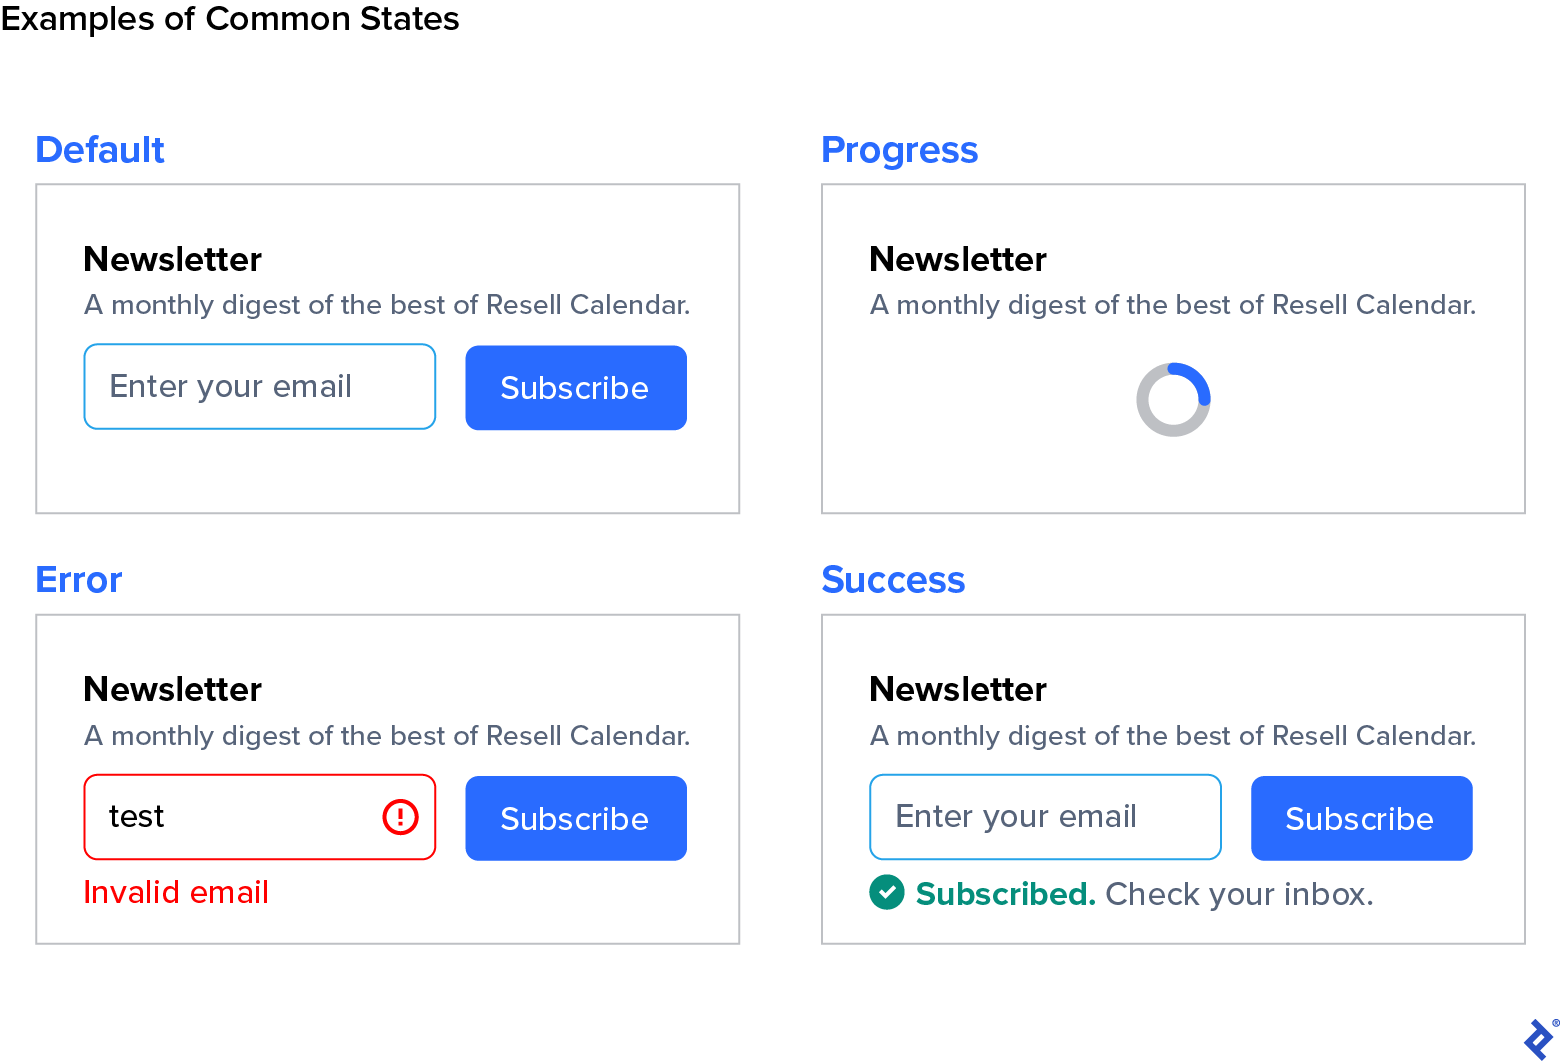Select the Default state heading
Image resolution: width=1560 pixels, height=1061 pixels.
tap(99, 150)
